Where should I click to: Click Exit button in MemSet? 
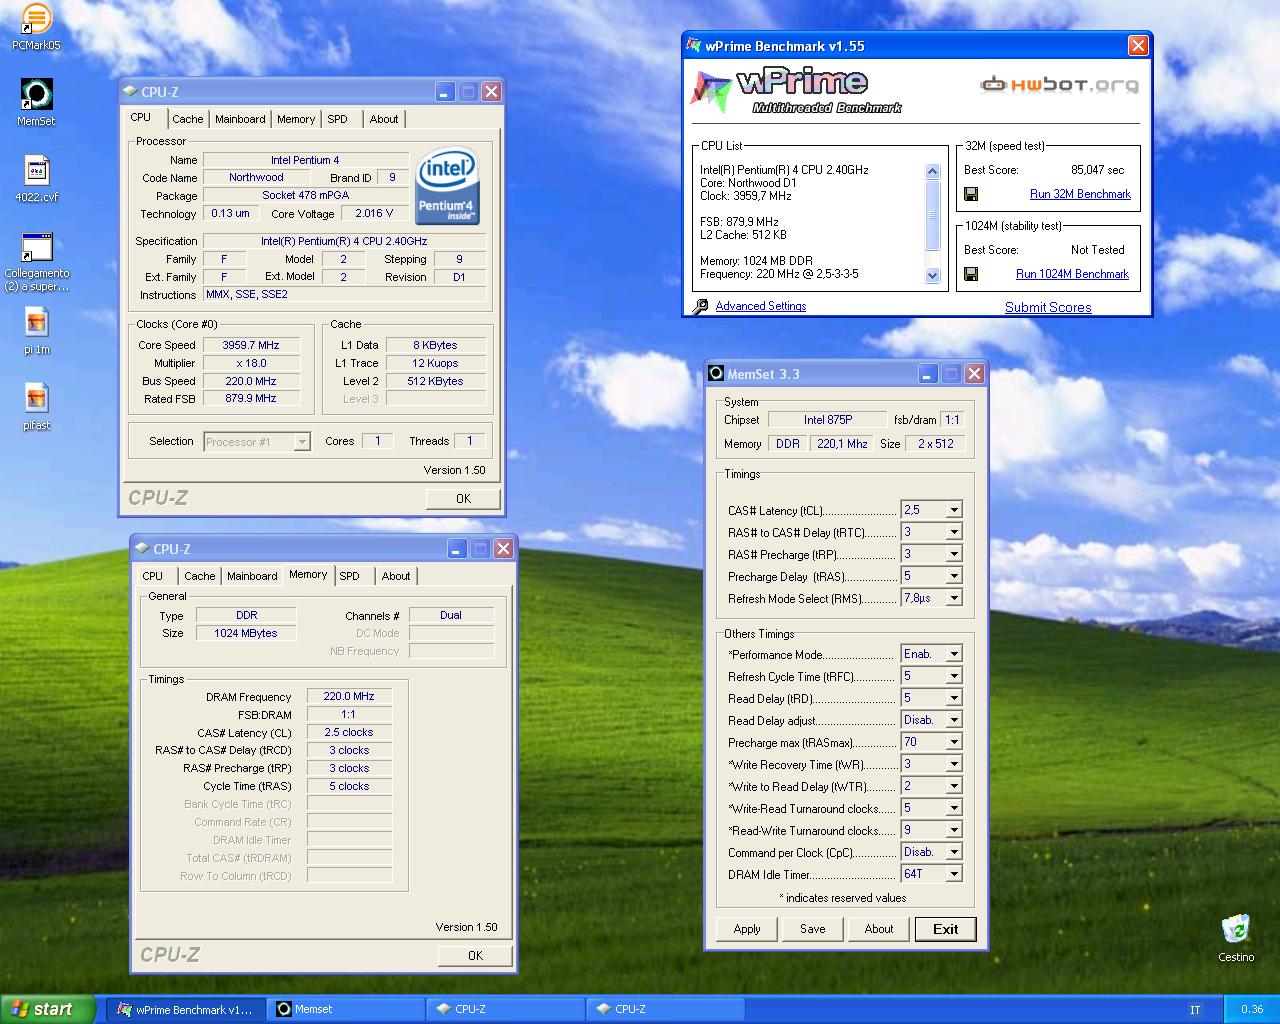point(946,929)
